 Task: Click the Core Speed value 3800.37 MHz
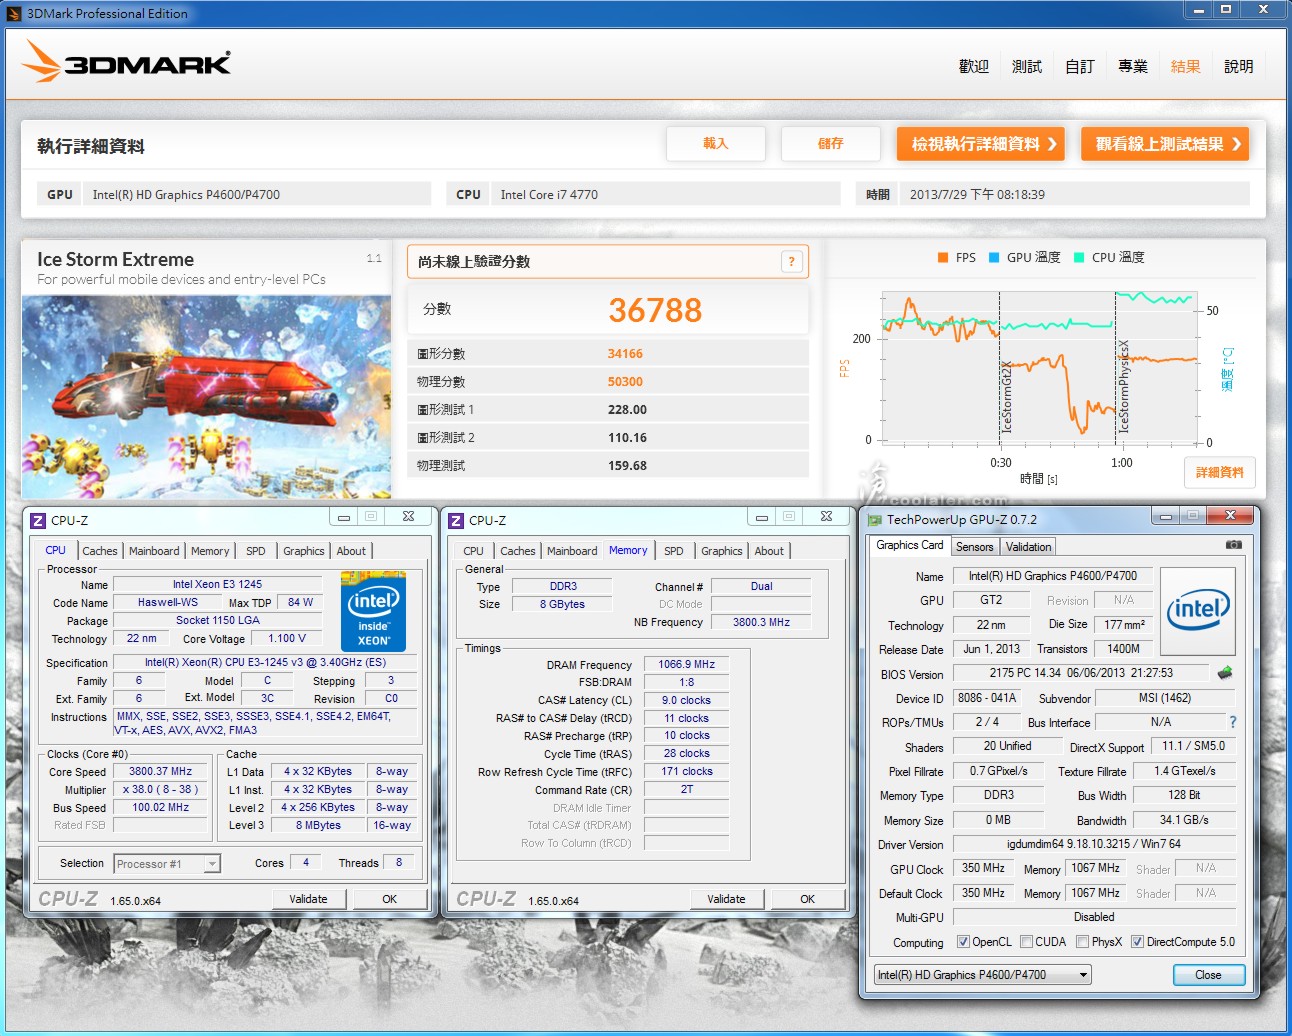pos(160,772)
